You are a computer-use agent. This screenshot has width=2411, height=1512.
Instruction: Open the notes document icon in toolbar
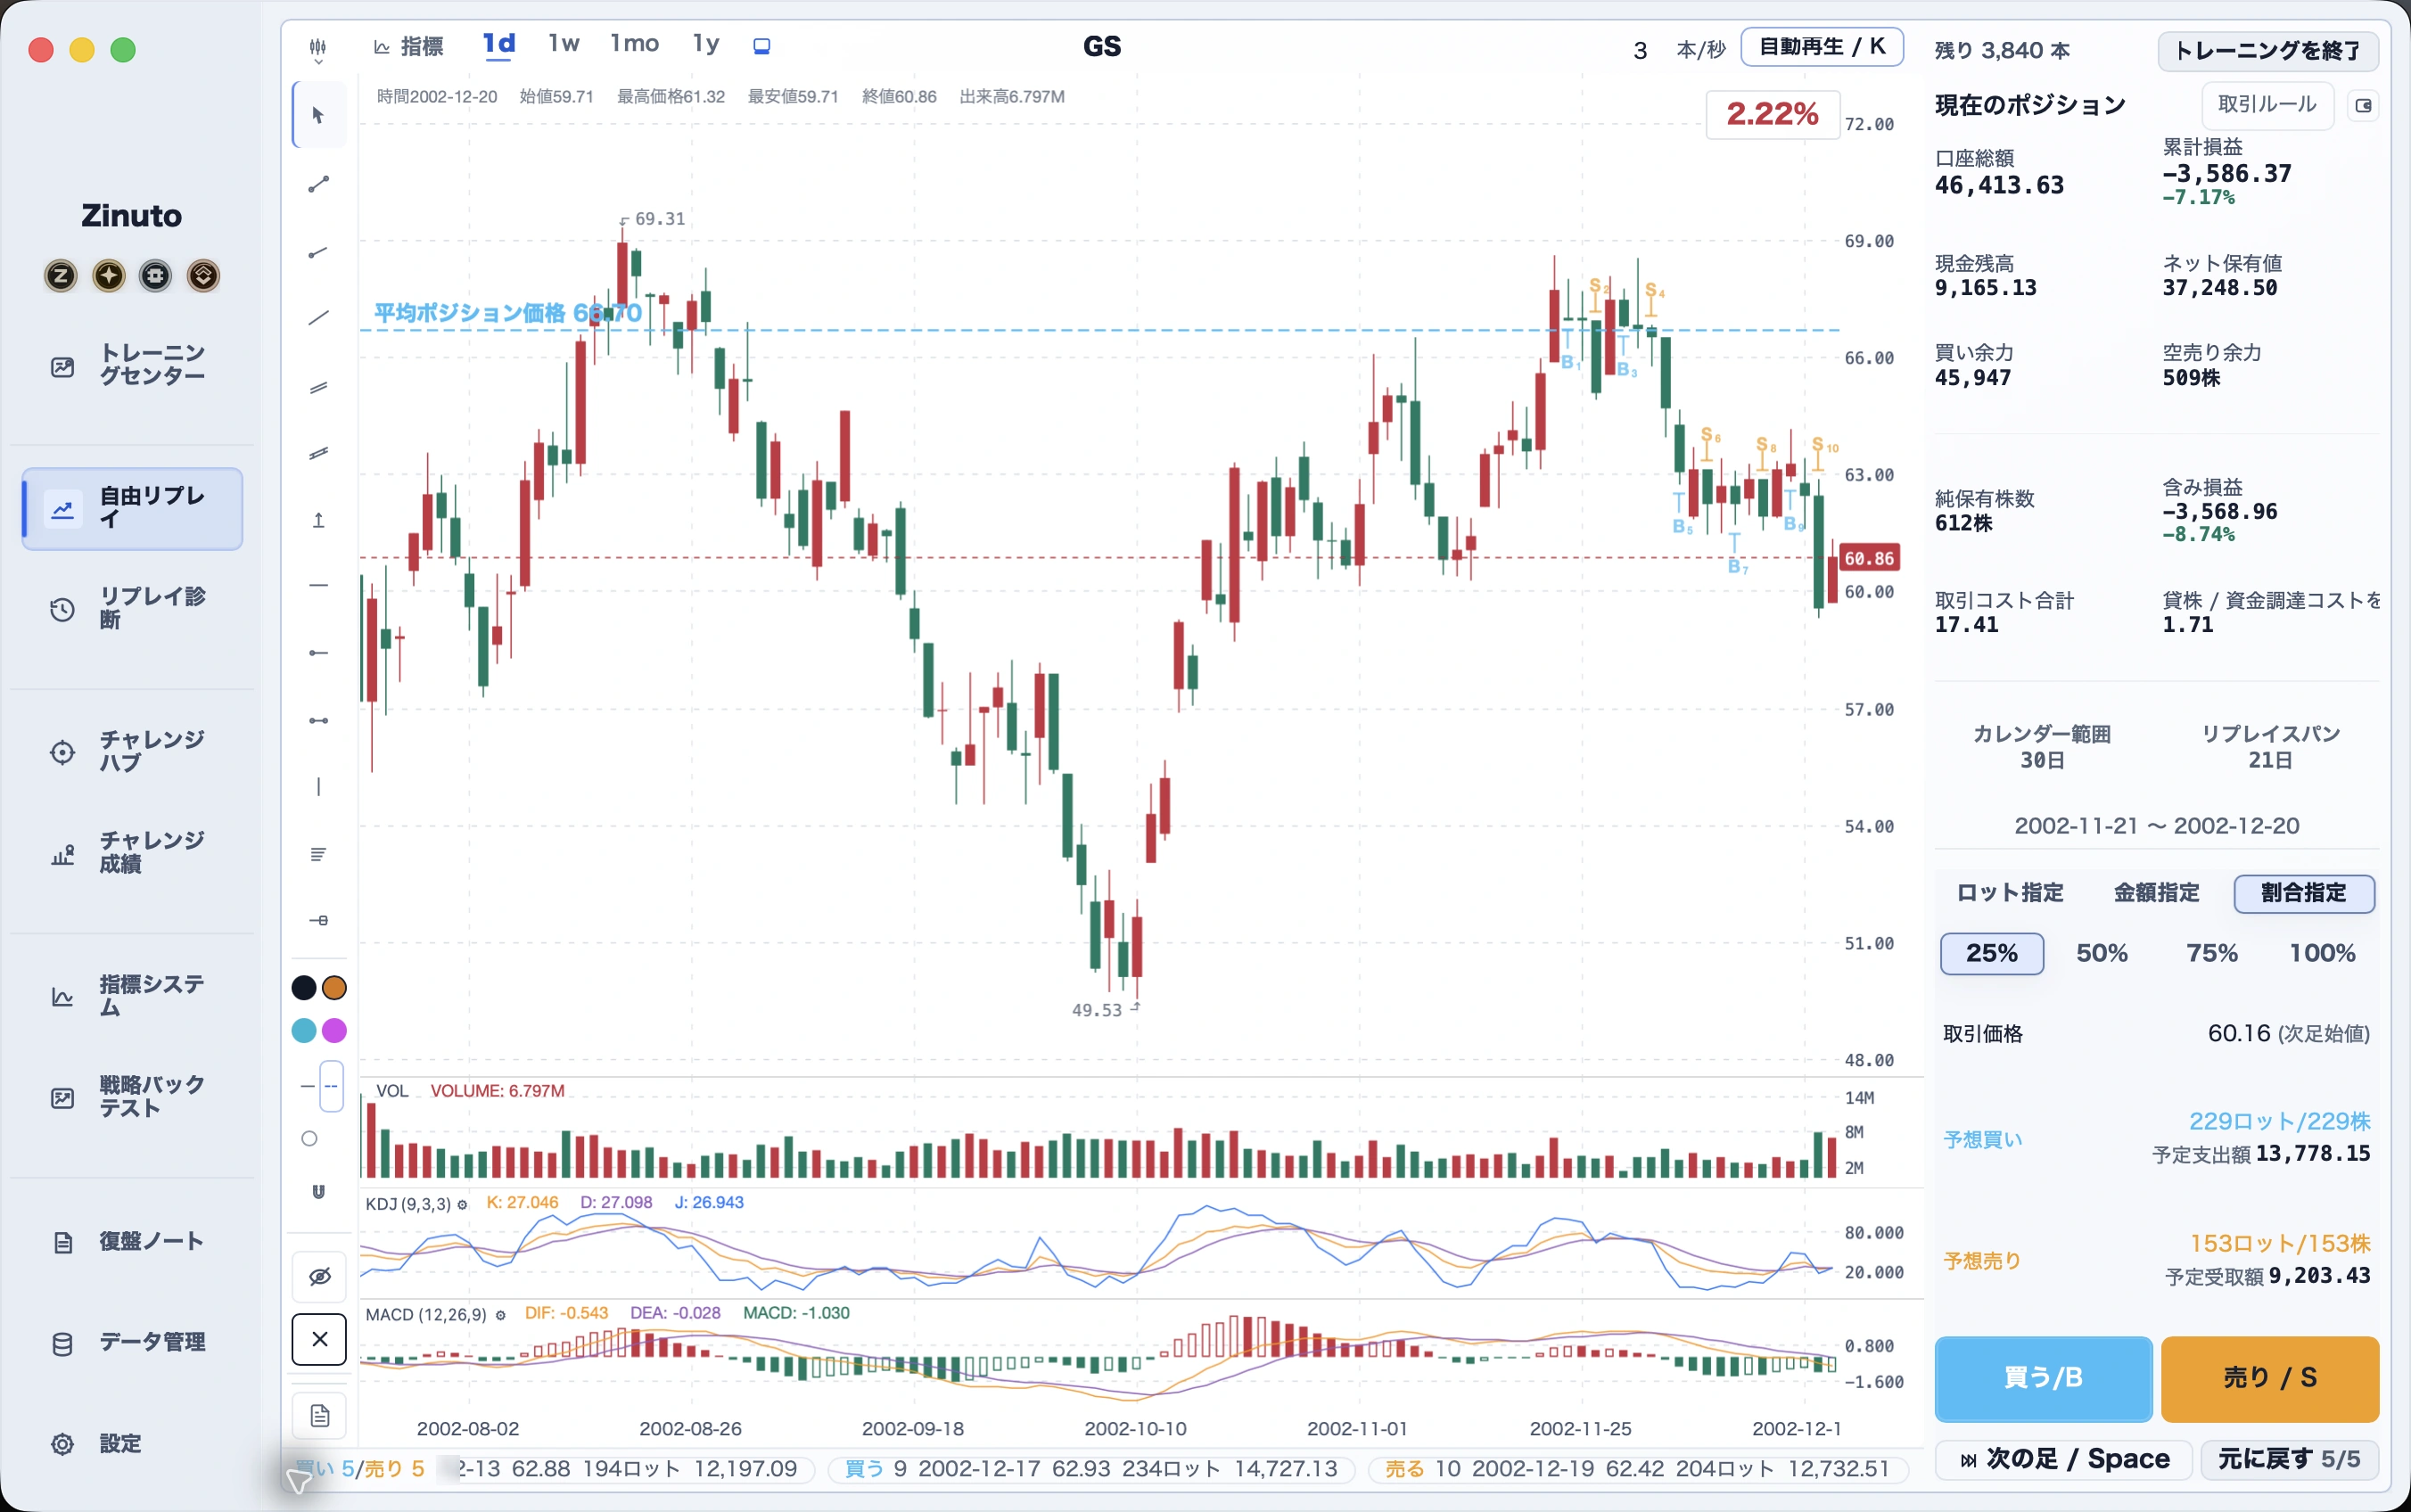[x=319, y=1416]
